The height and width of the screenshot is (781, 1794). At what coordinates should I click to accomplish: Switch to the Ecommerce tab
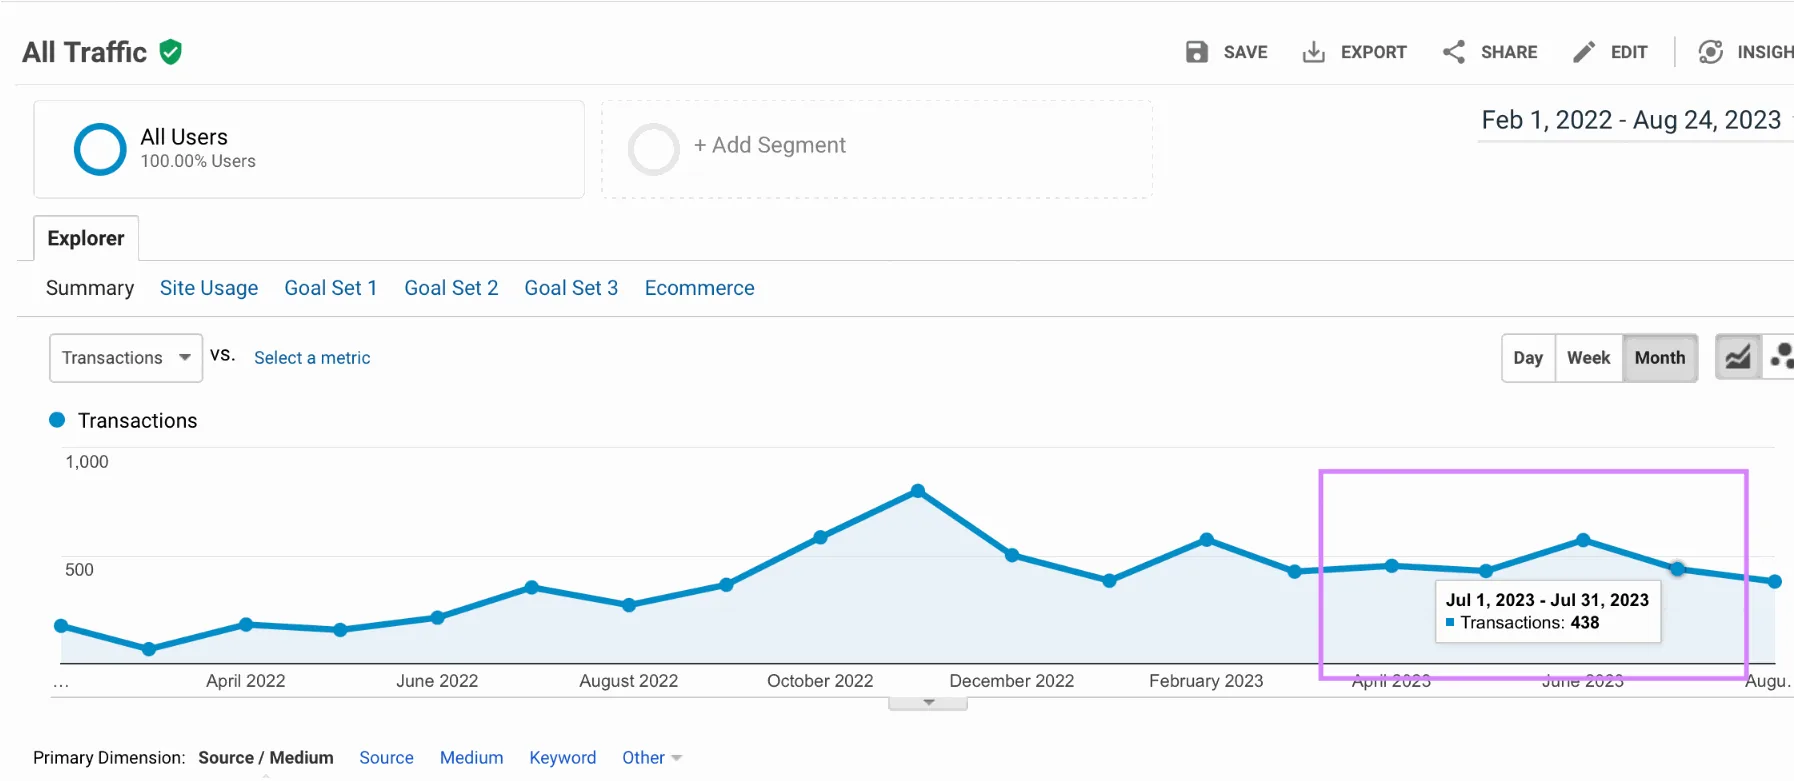pyautogui.click(x=699, y=288)
